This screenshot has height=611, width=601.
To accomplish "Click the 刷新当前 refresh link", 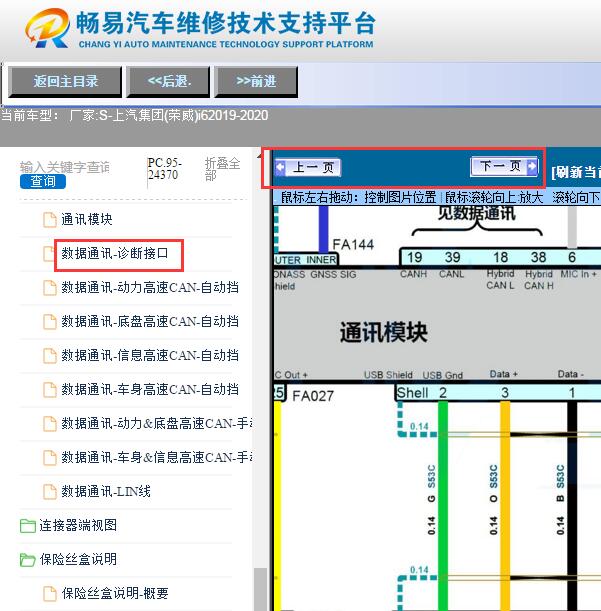I will click(576, 172).
